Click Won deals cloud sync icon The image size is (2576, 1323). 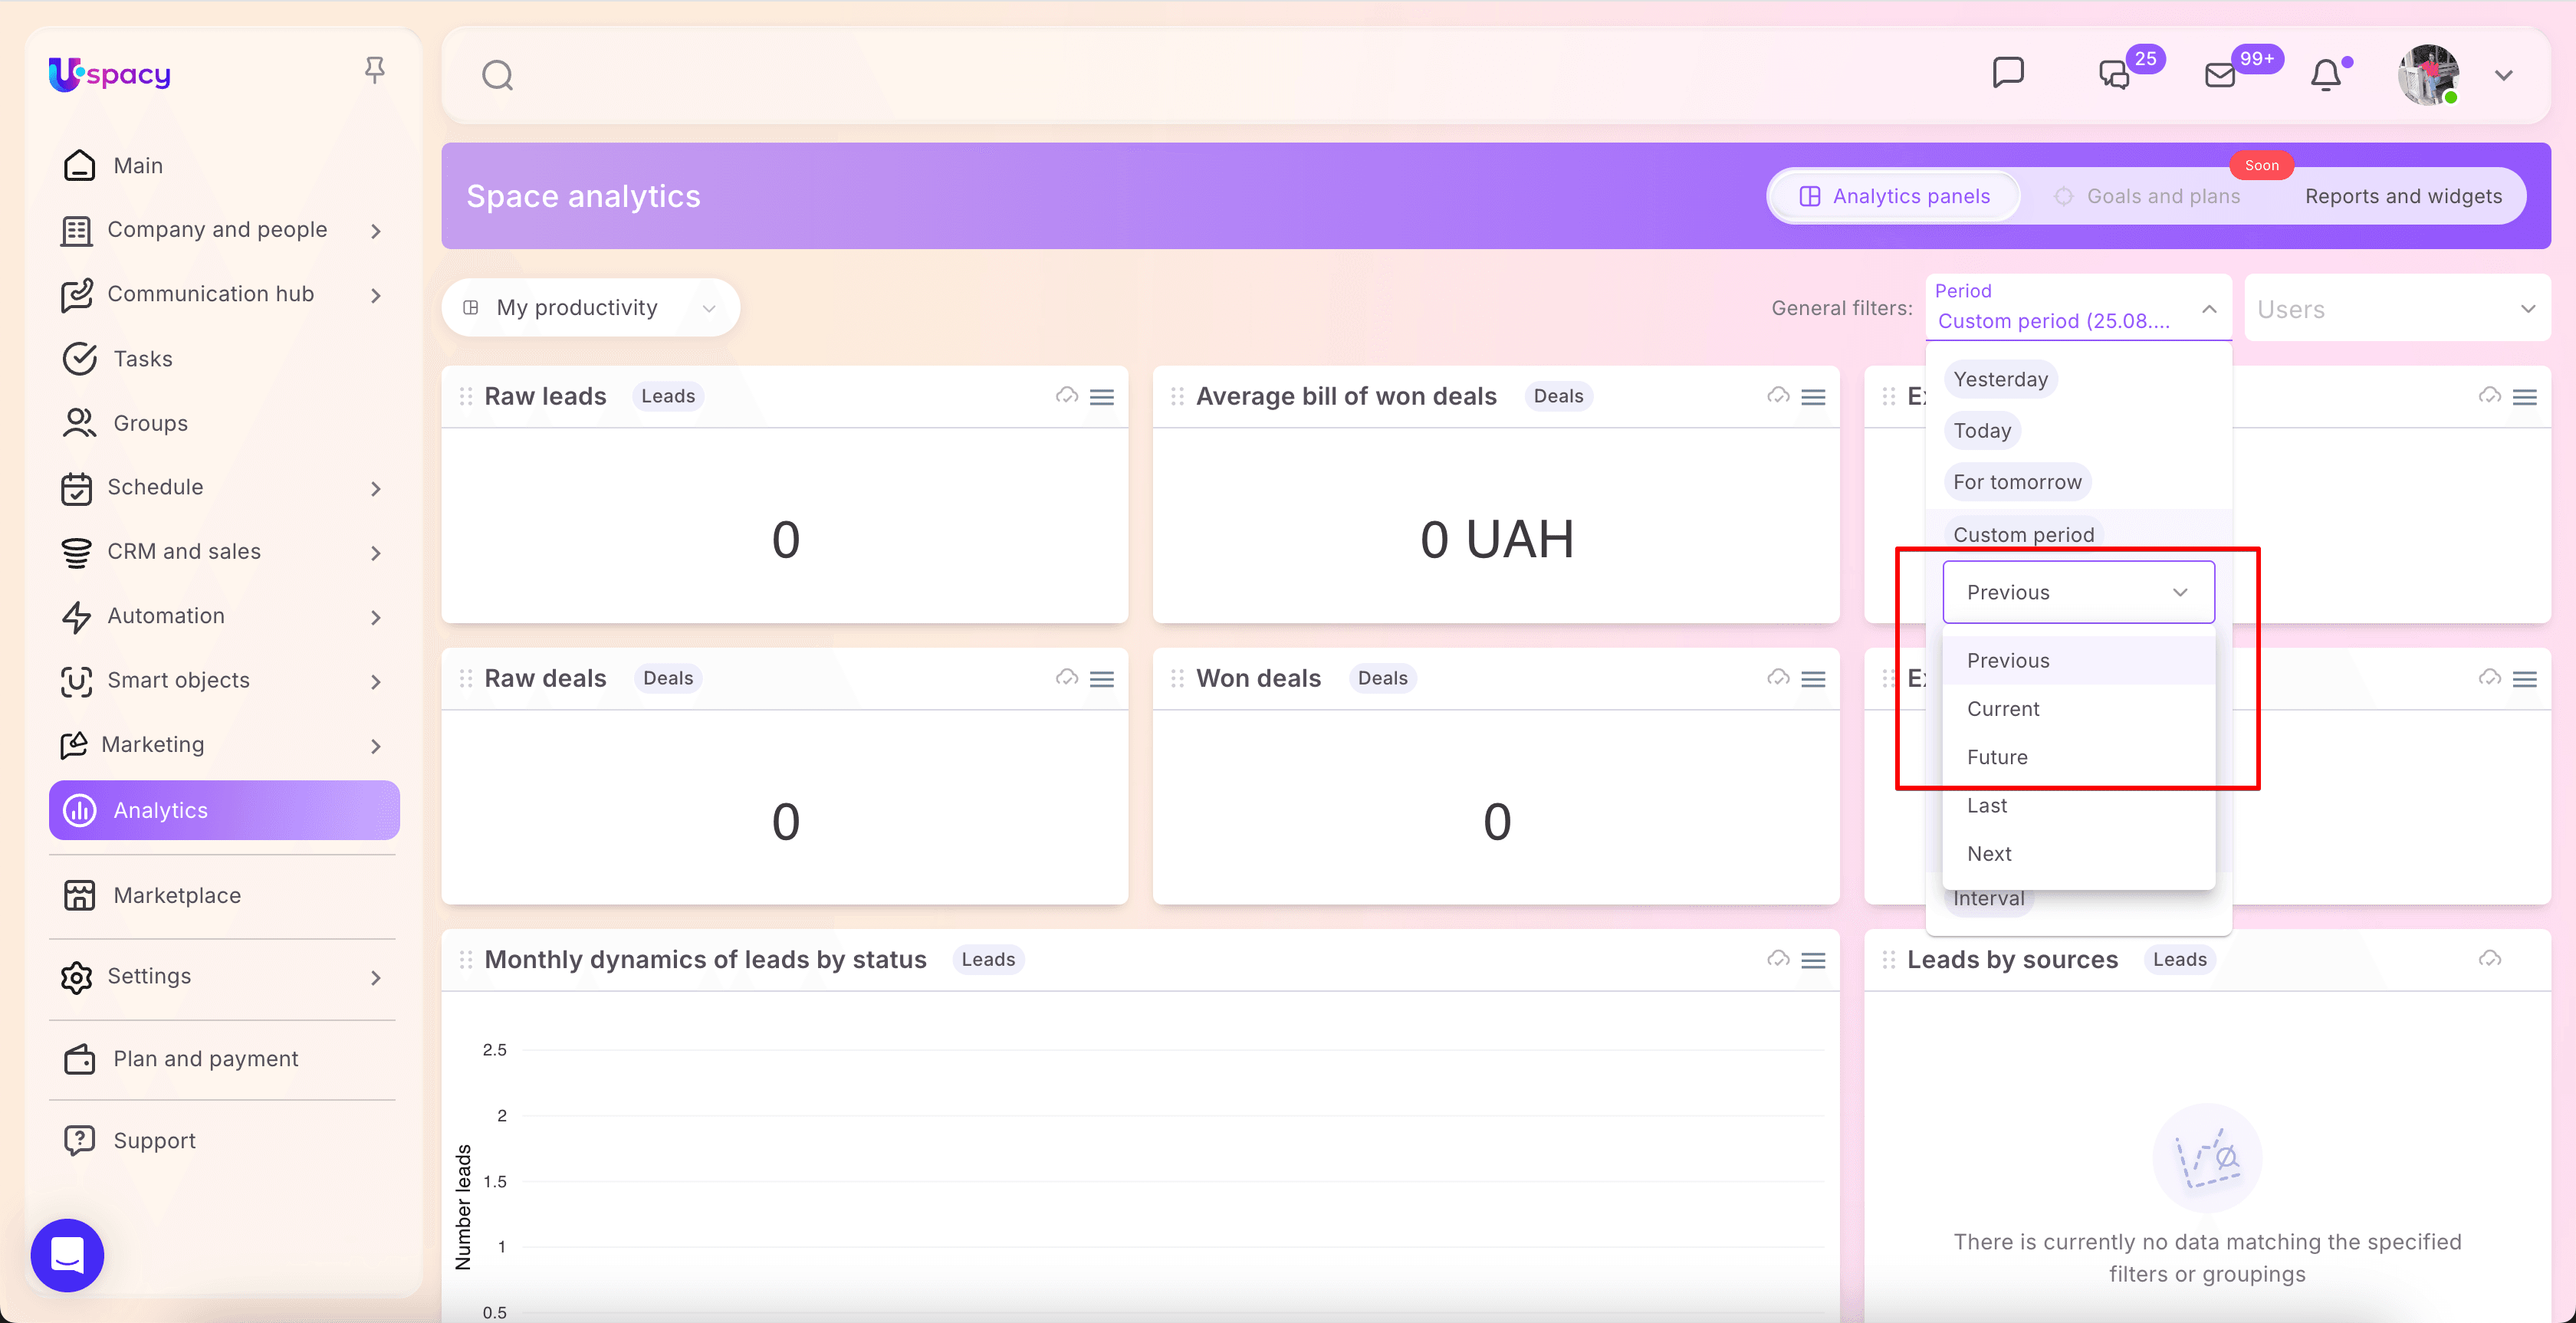click(x=1778, y=678)
